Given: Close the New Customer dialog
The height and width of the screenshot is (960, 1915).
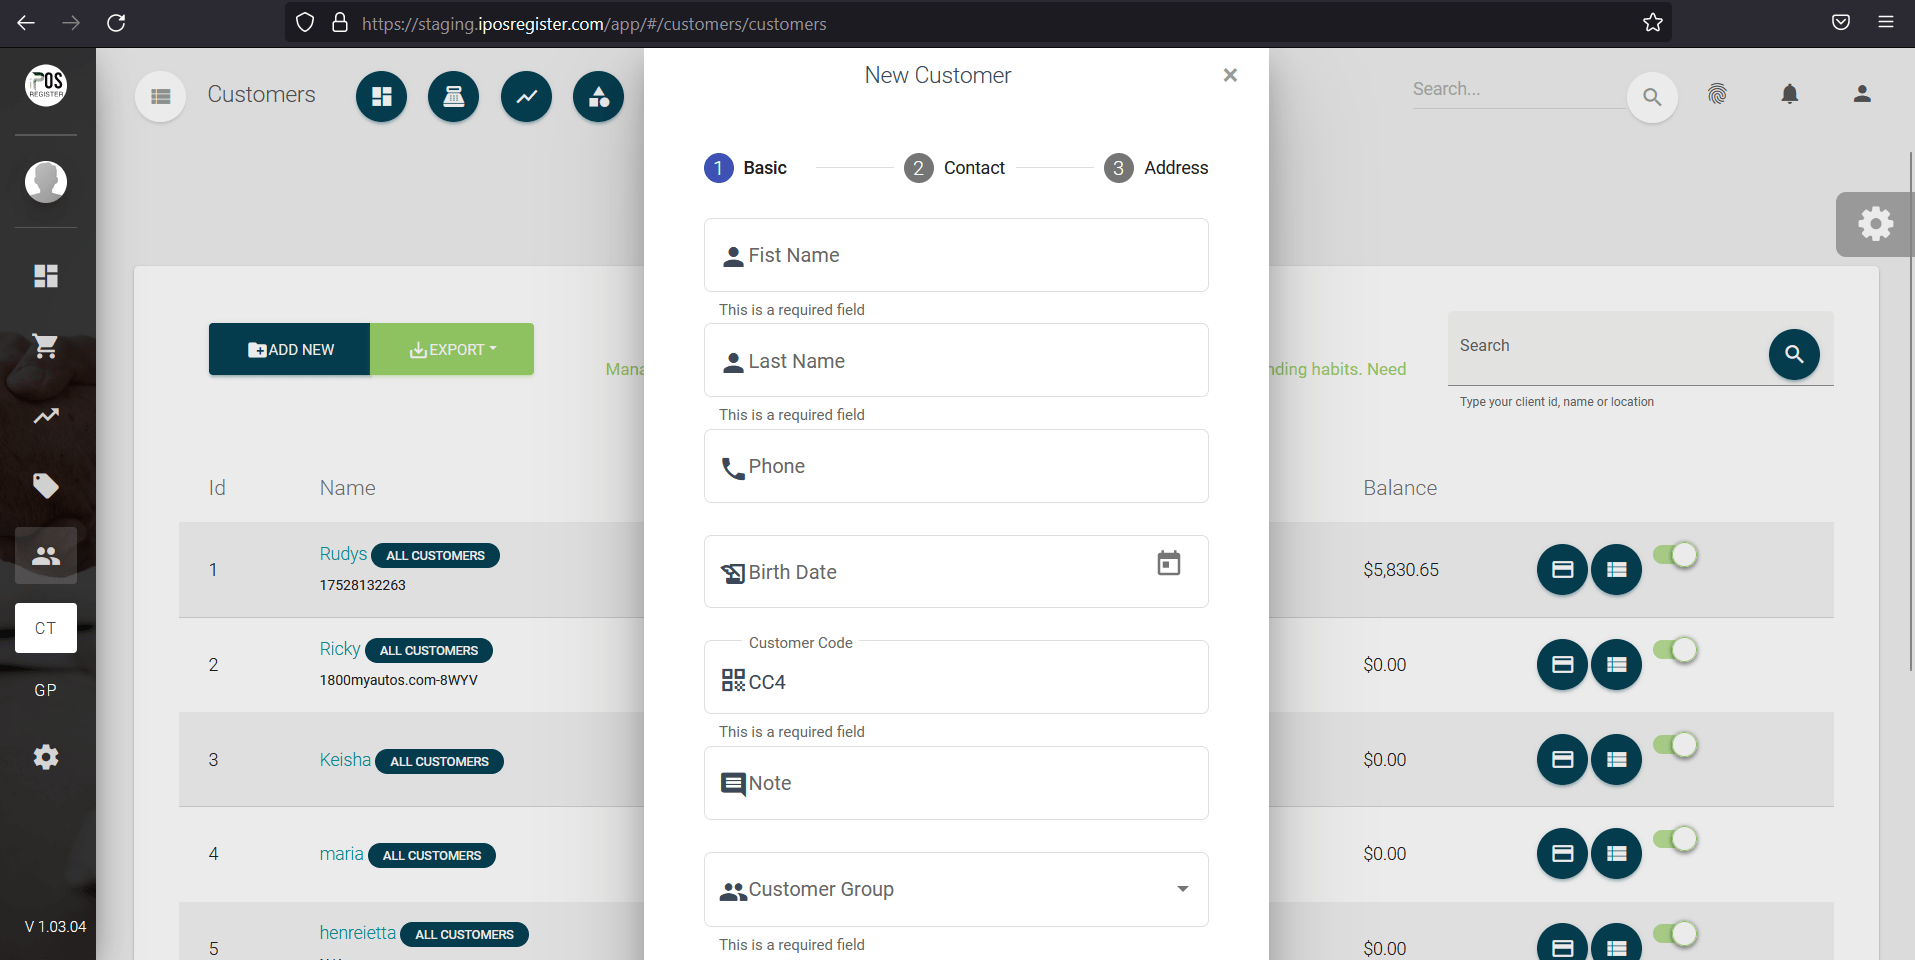Looking at the screenshot, I should tap(1230, 75).
